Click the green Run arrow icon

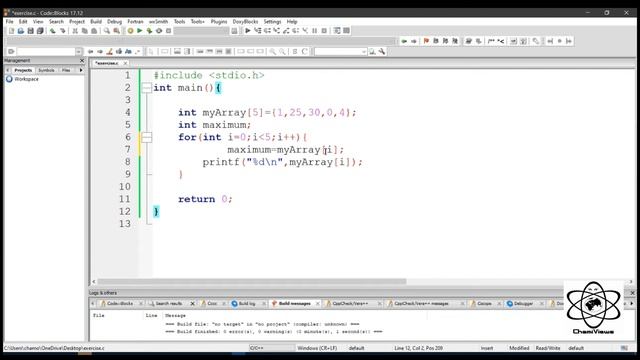click(x=140, y=31)
